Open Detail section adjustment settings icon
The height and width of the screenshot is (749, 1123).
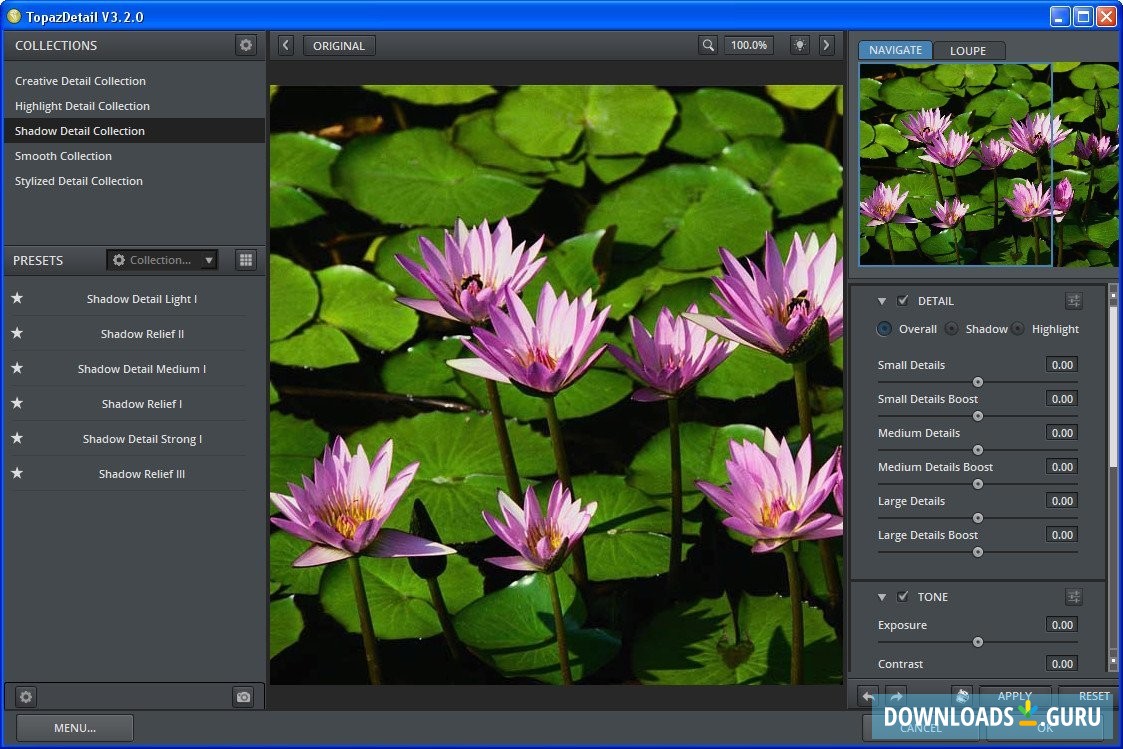1073,301
